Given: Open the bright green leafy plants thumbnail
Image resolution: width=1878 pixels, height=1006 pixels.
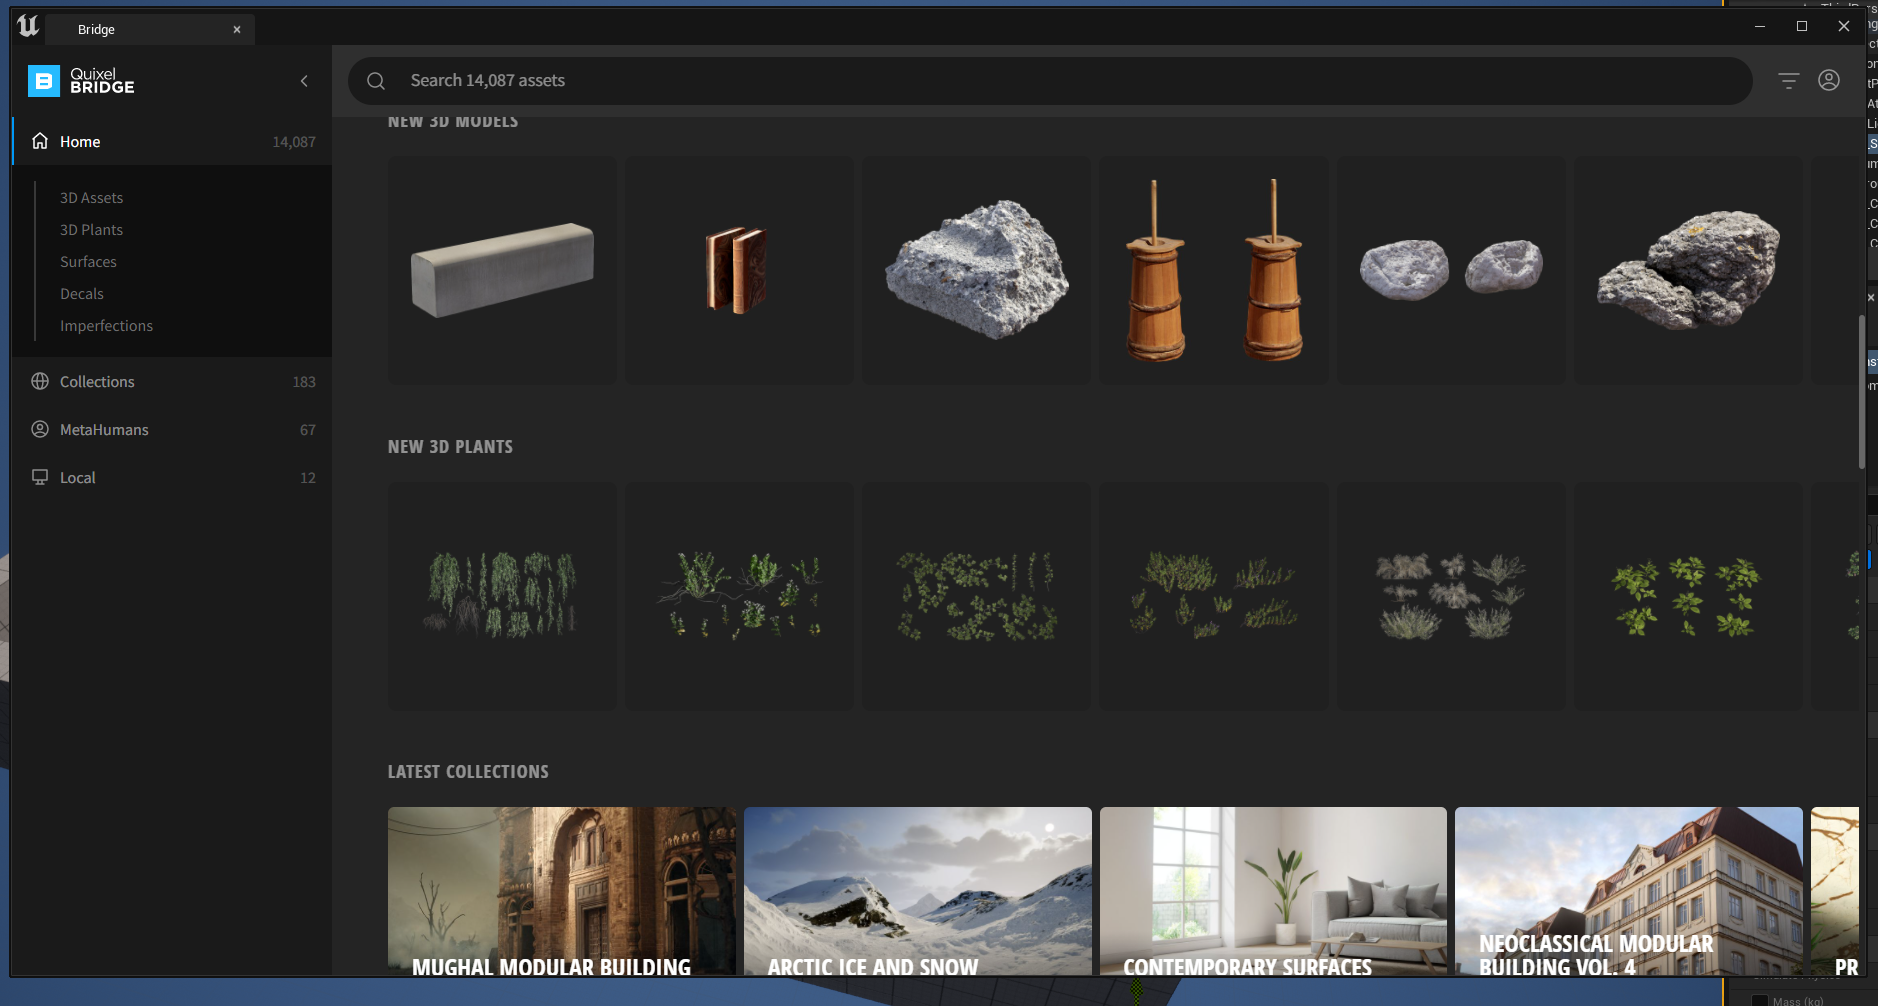Looking at the screenshot, I should pyautogui.click(x=1688, y=596).
